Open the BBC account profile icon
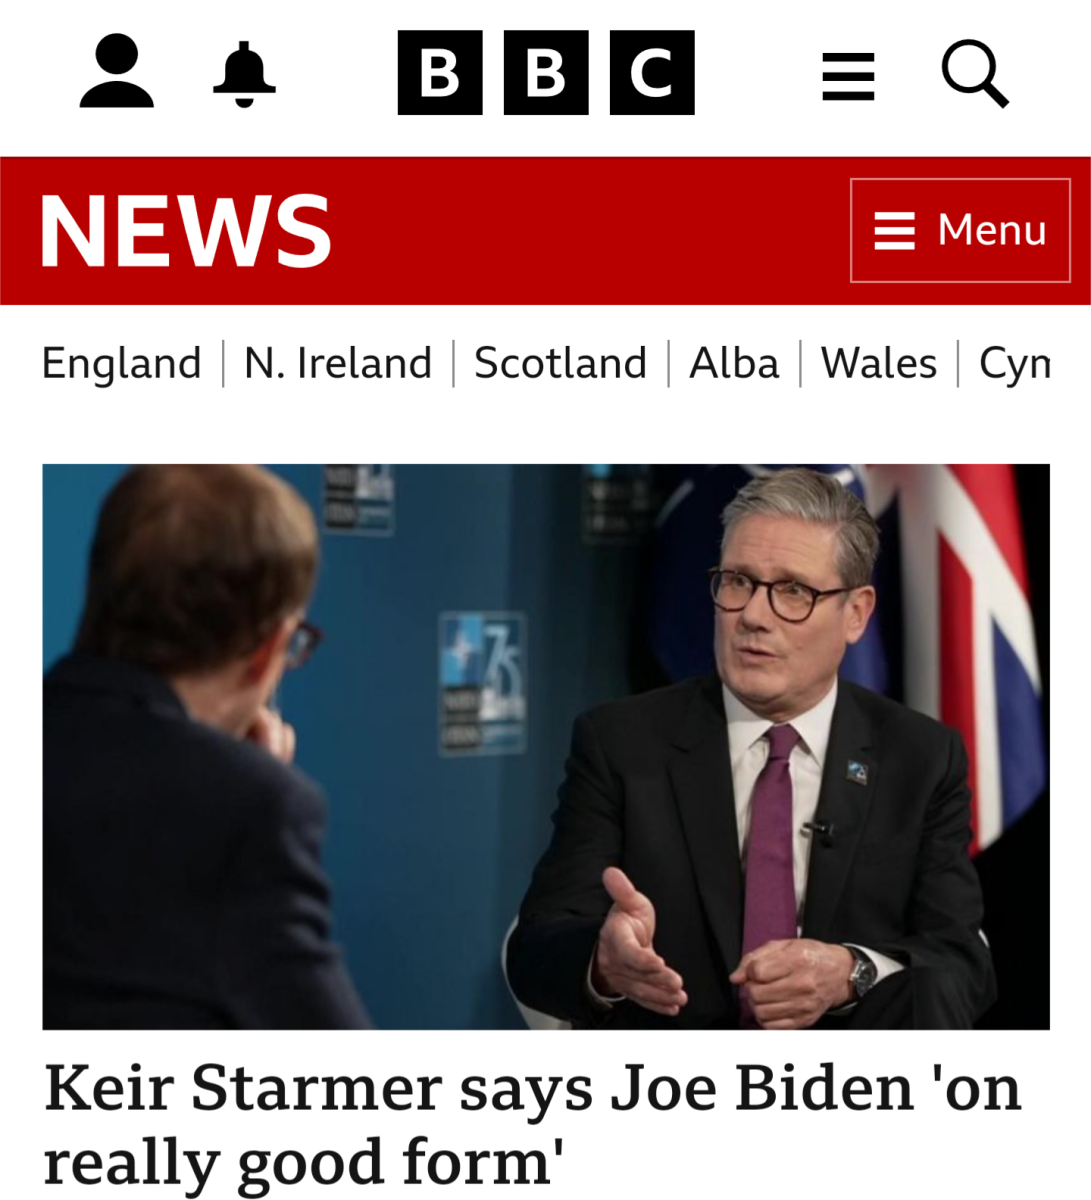1091x1200 pixels. tap(117, 71)
